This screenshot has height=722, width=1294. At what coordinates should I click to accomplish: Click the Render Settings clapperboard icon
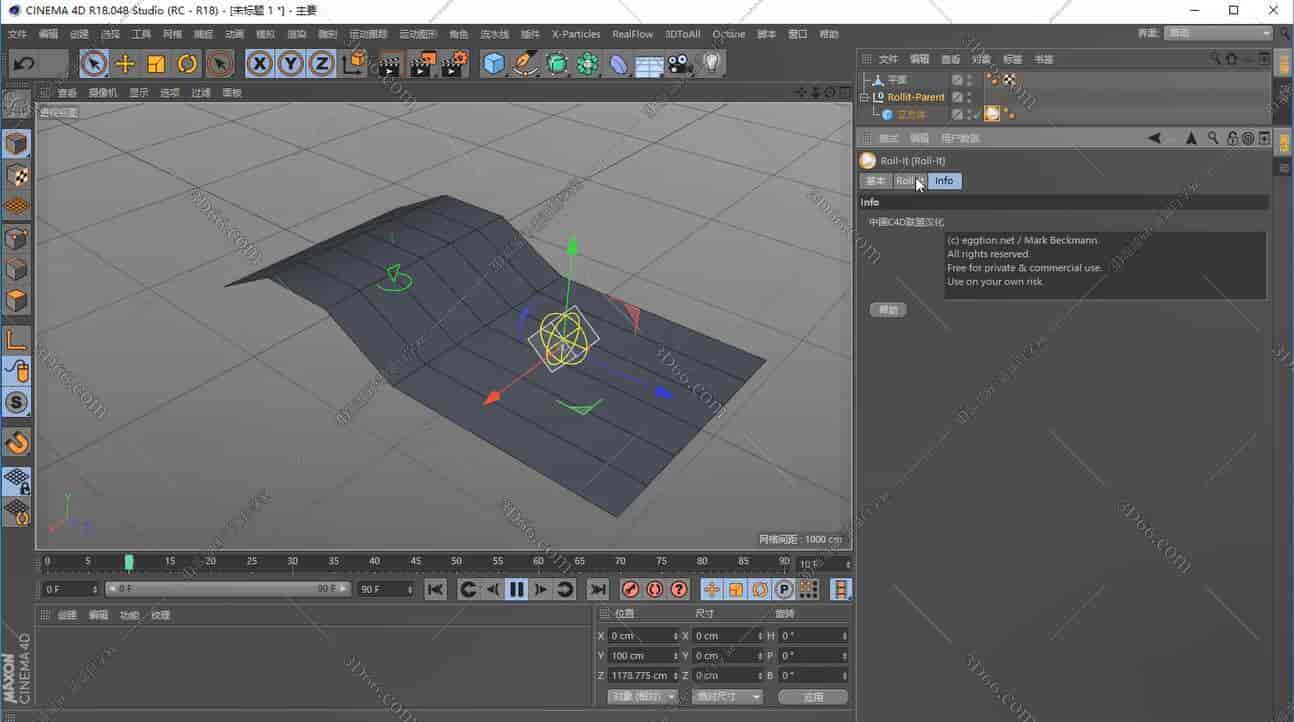coord(453,64)
